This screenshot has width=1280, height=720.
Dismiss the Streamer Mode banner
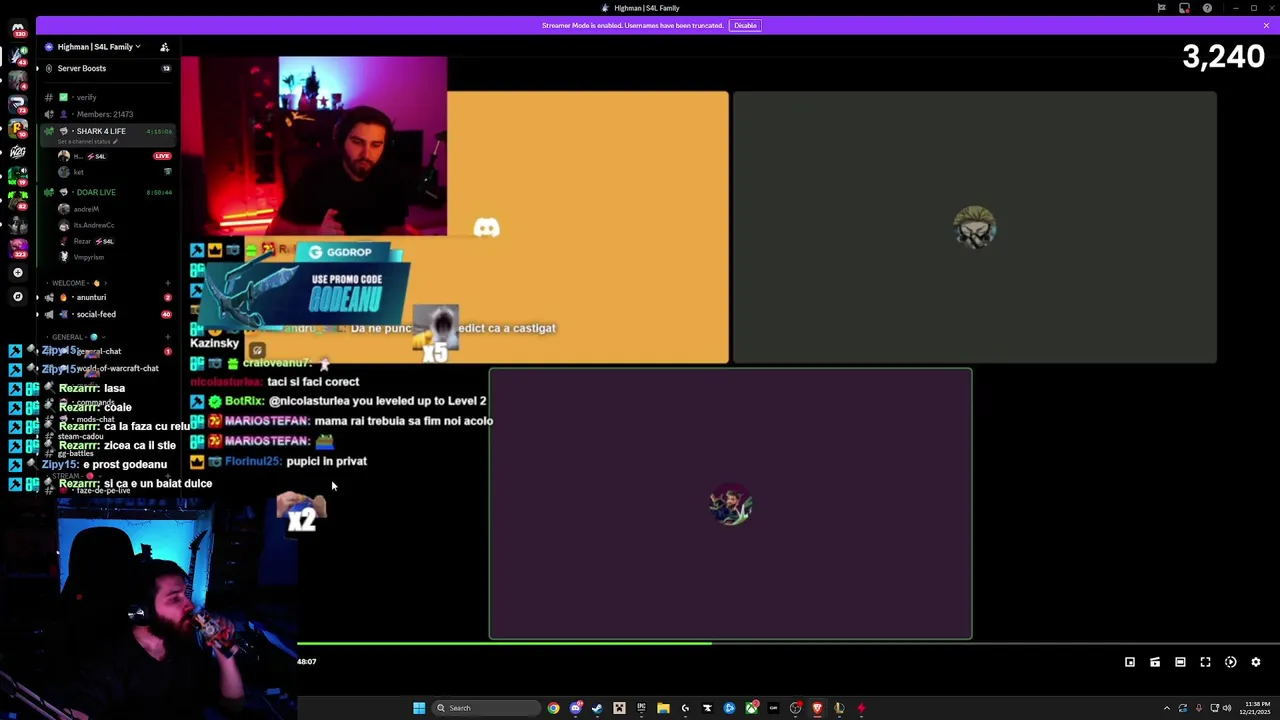[1266, 25]
